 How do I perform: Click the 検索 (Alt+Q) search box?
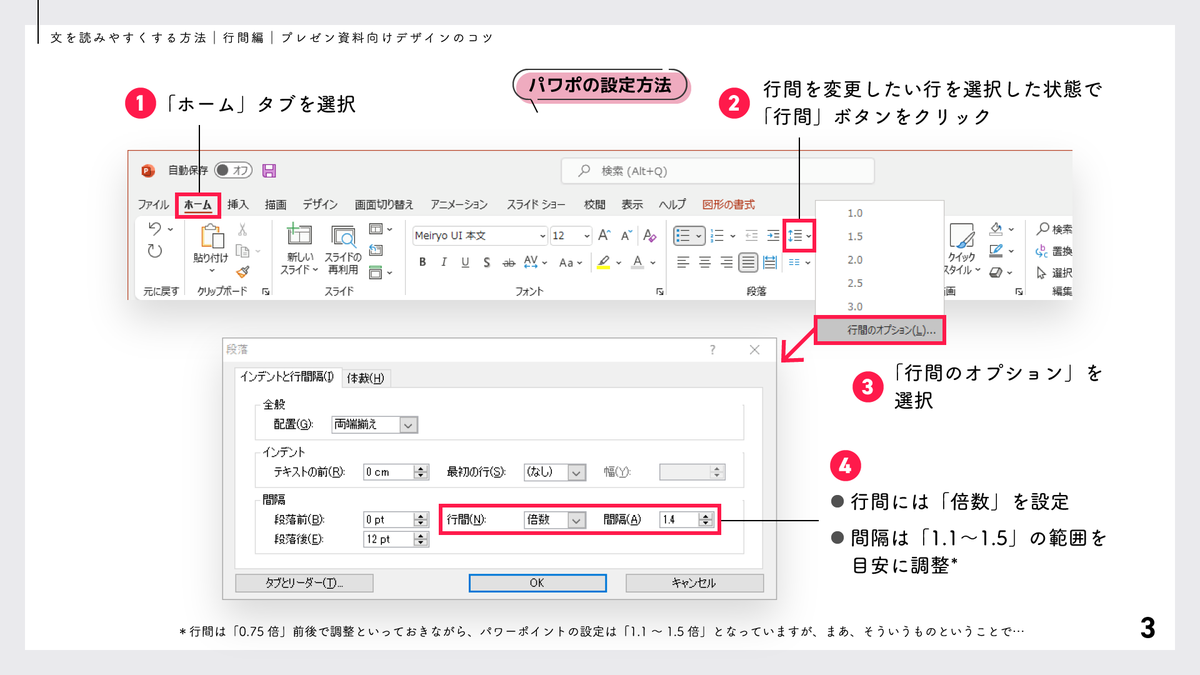717,171
